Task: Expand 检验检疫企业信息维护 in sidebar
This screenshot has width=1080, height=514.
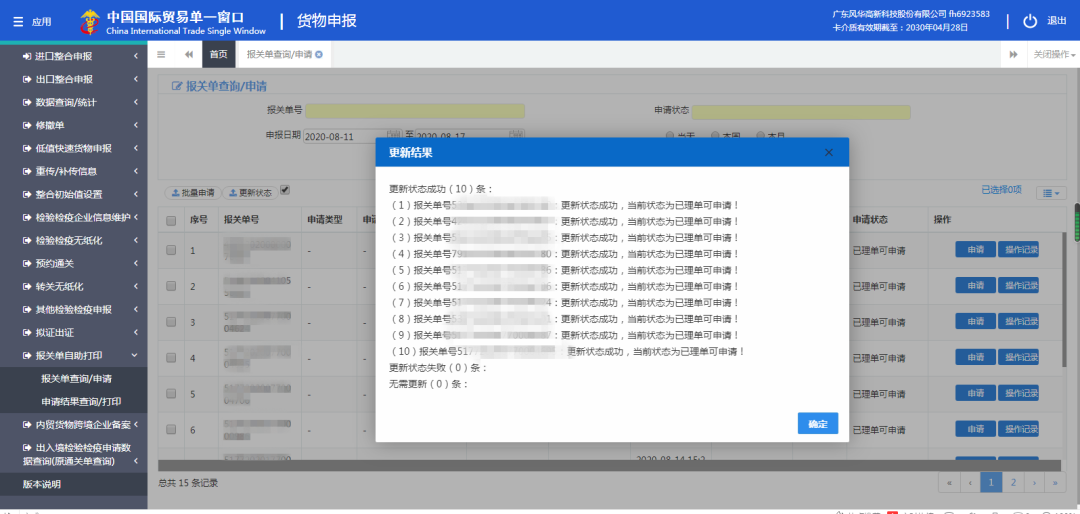Action: (x=74, y=217)
